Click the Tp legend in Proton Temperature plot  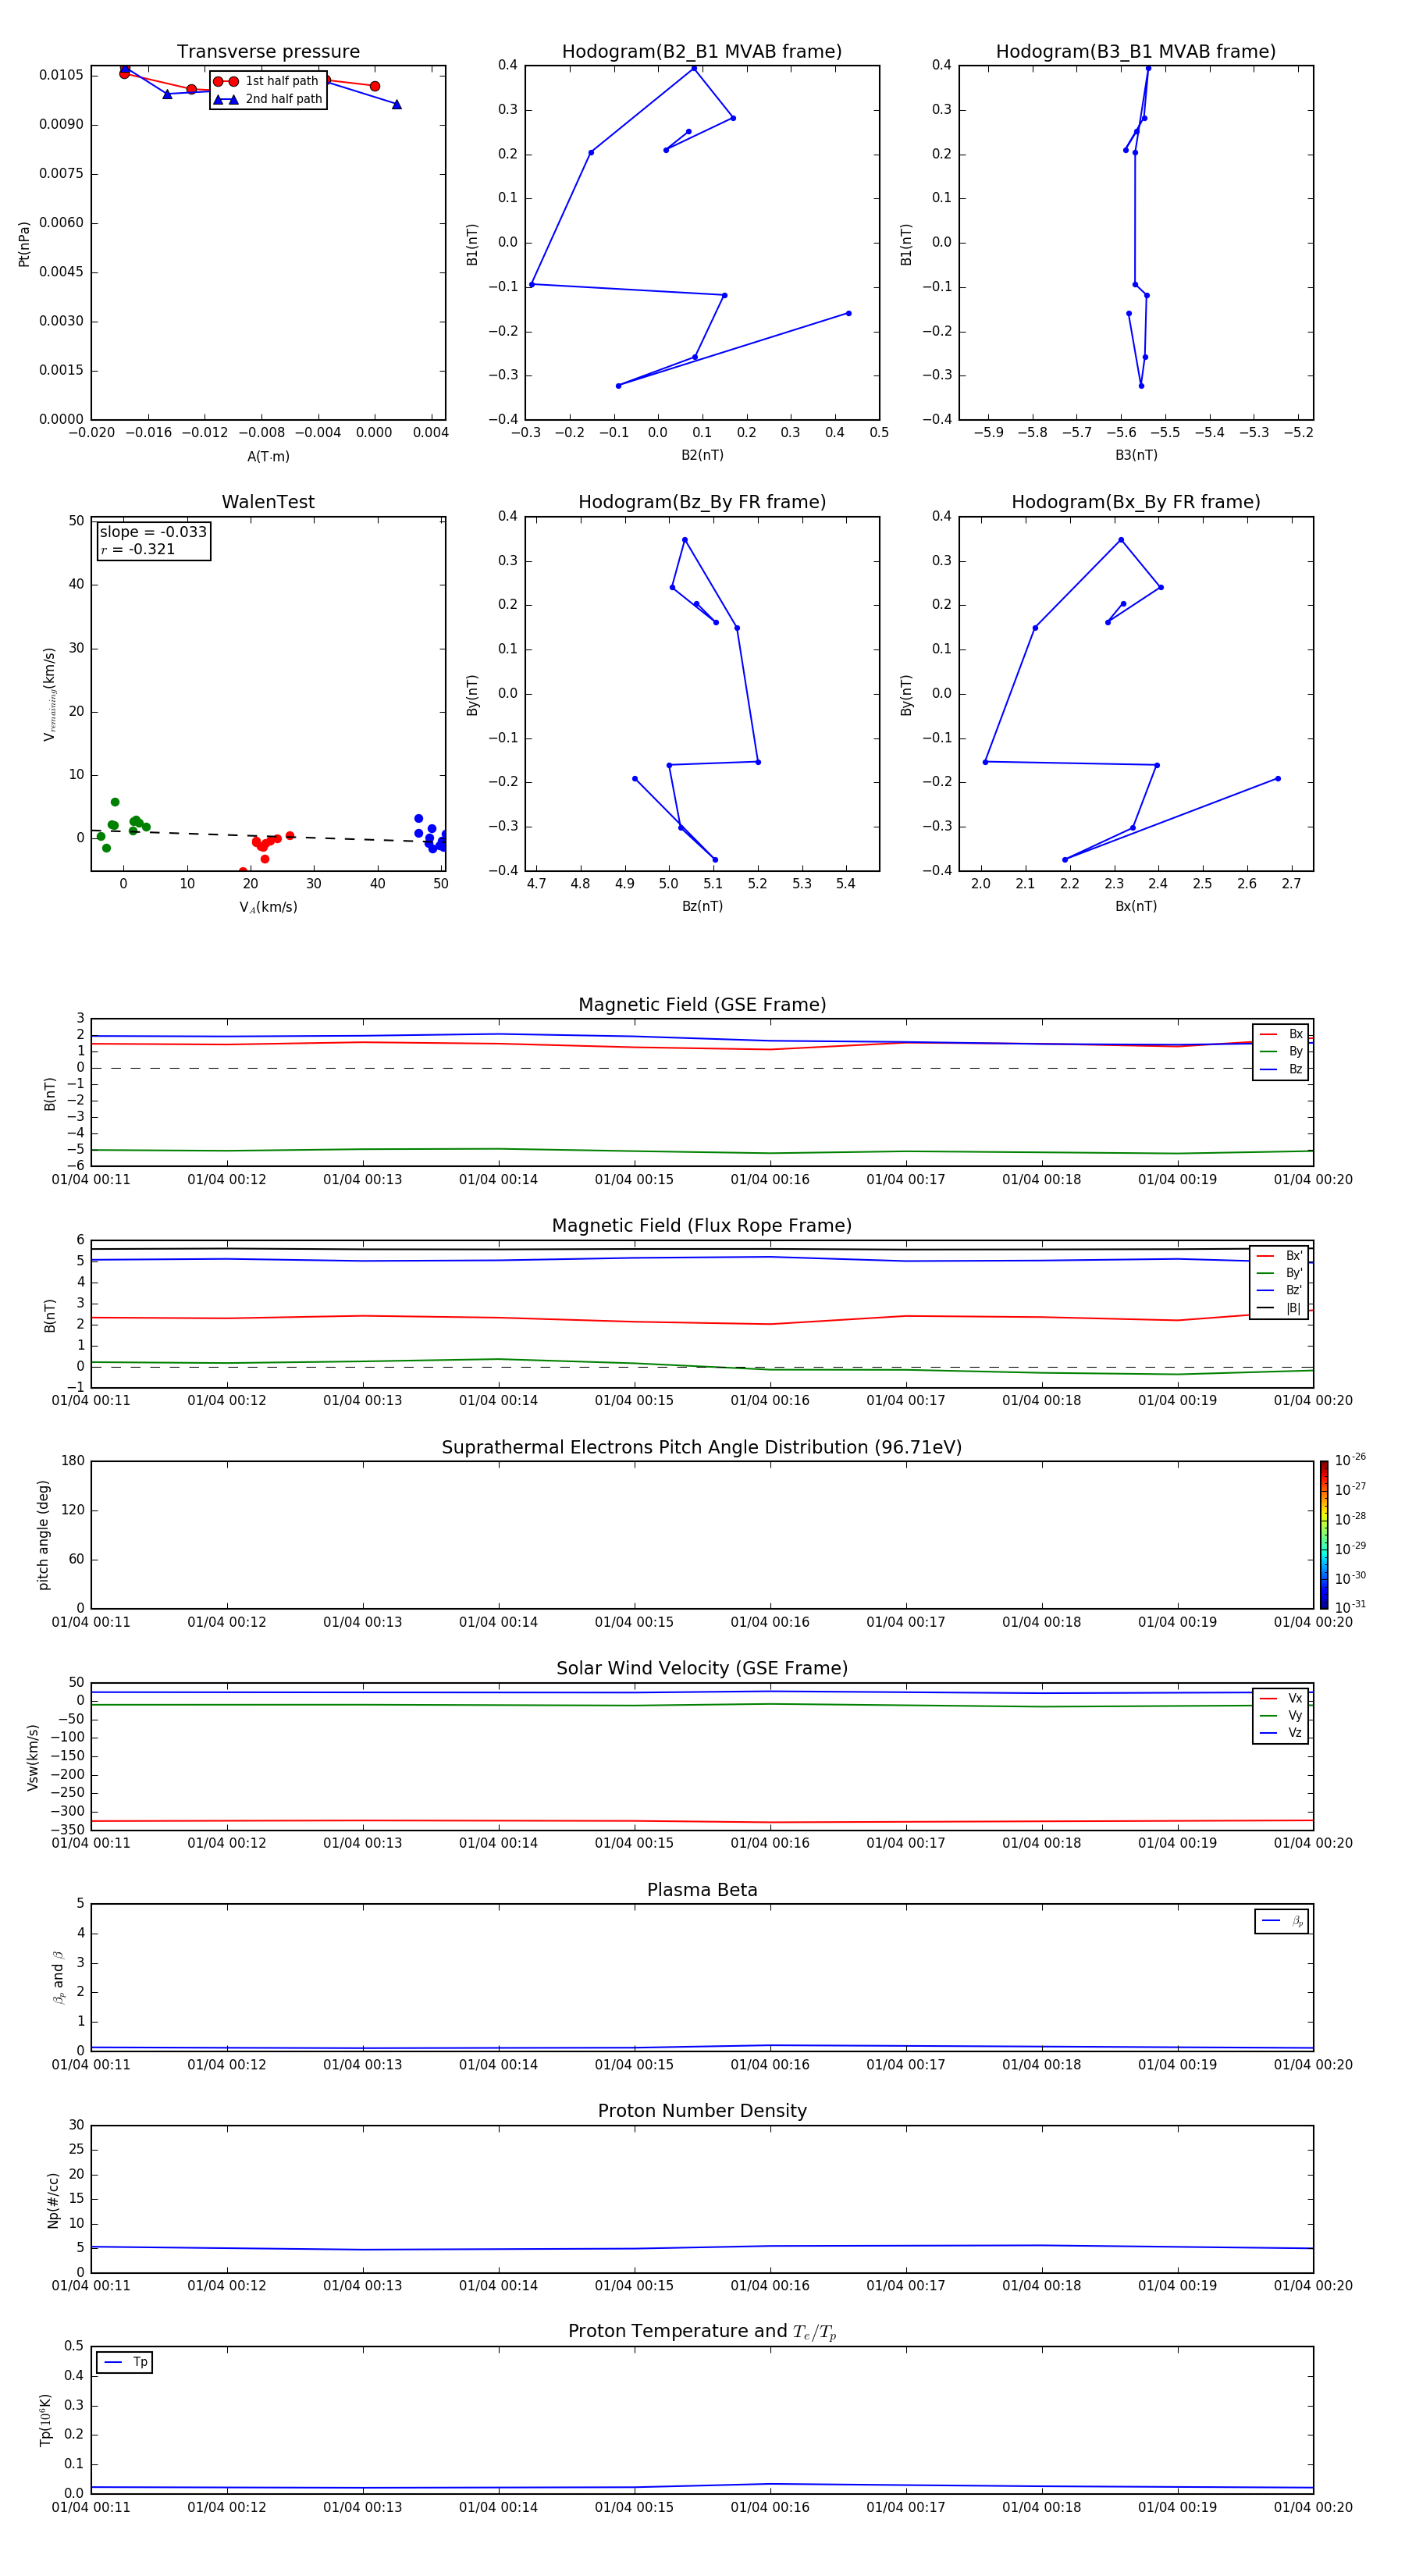point(125,2362)
